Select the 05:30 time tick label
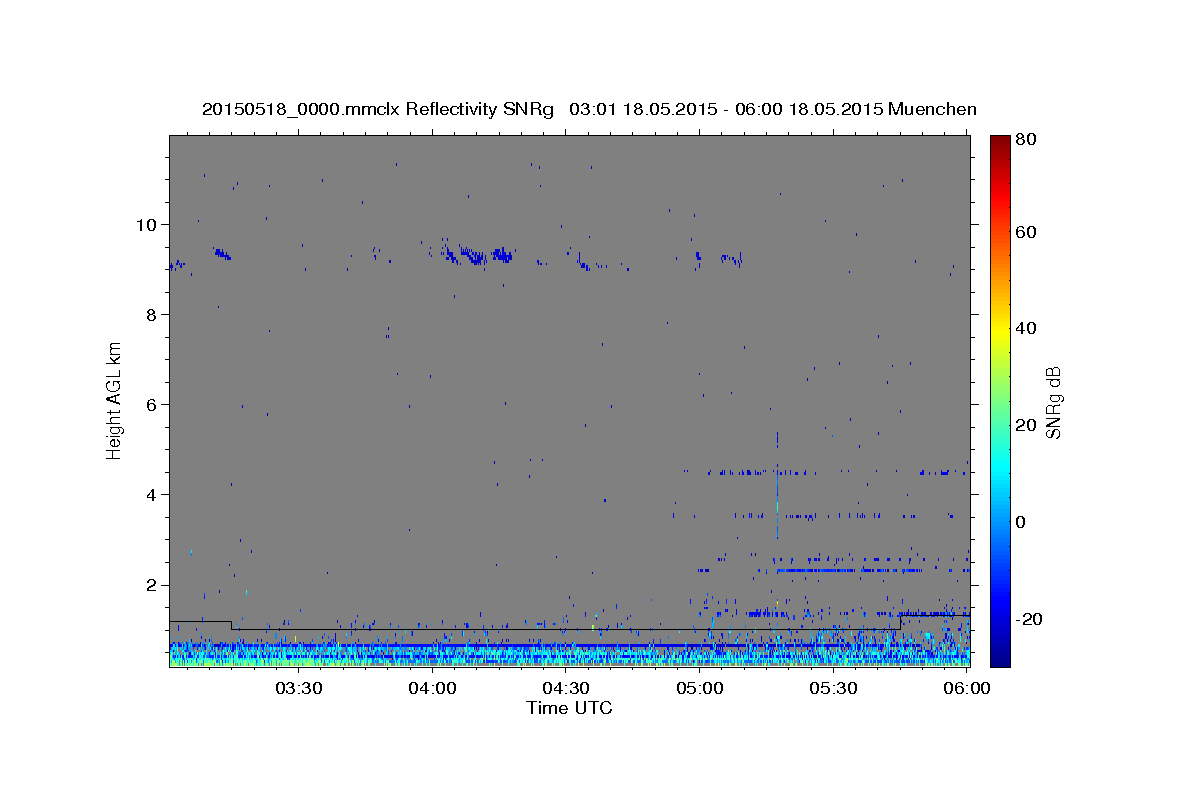The height and width of the screenshot is (800, 1200). (834, 688)
